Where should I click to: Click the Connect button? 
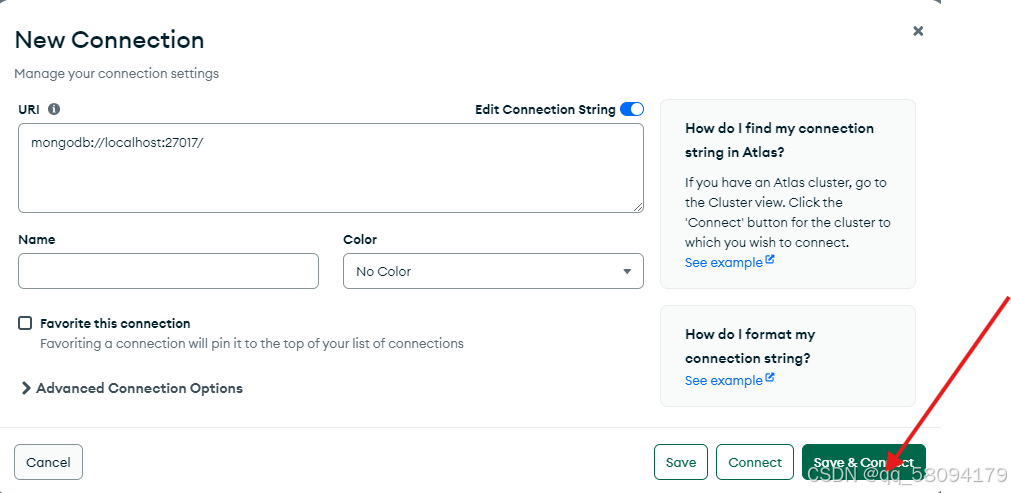click(755, 462)
